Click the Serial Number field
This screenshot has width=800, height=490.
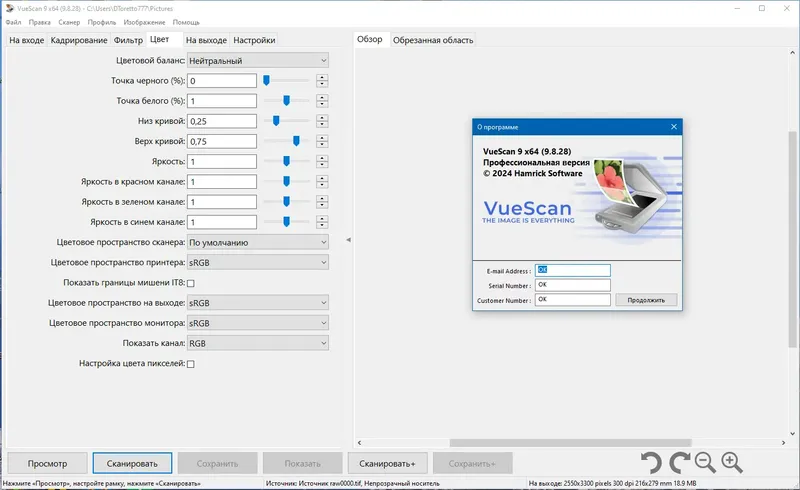tap(572, 285)
